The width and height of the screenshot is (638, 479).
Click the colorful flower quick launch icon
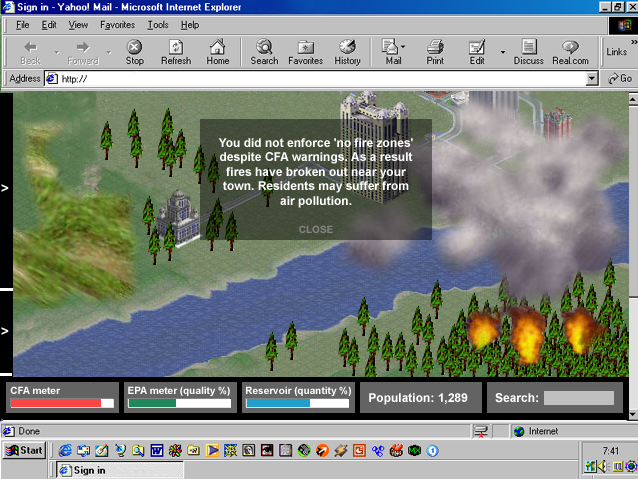tap(175, 451)
